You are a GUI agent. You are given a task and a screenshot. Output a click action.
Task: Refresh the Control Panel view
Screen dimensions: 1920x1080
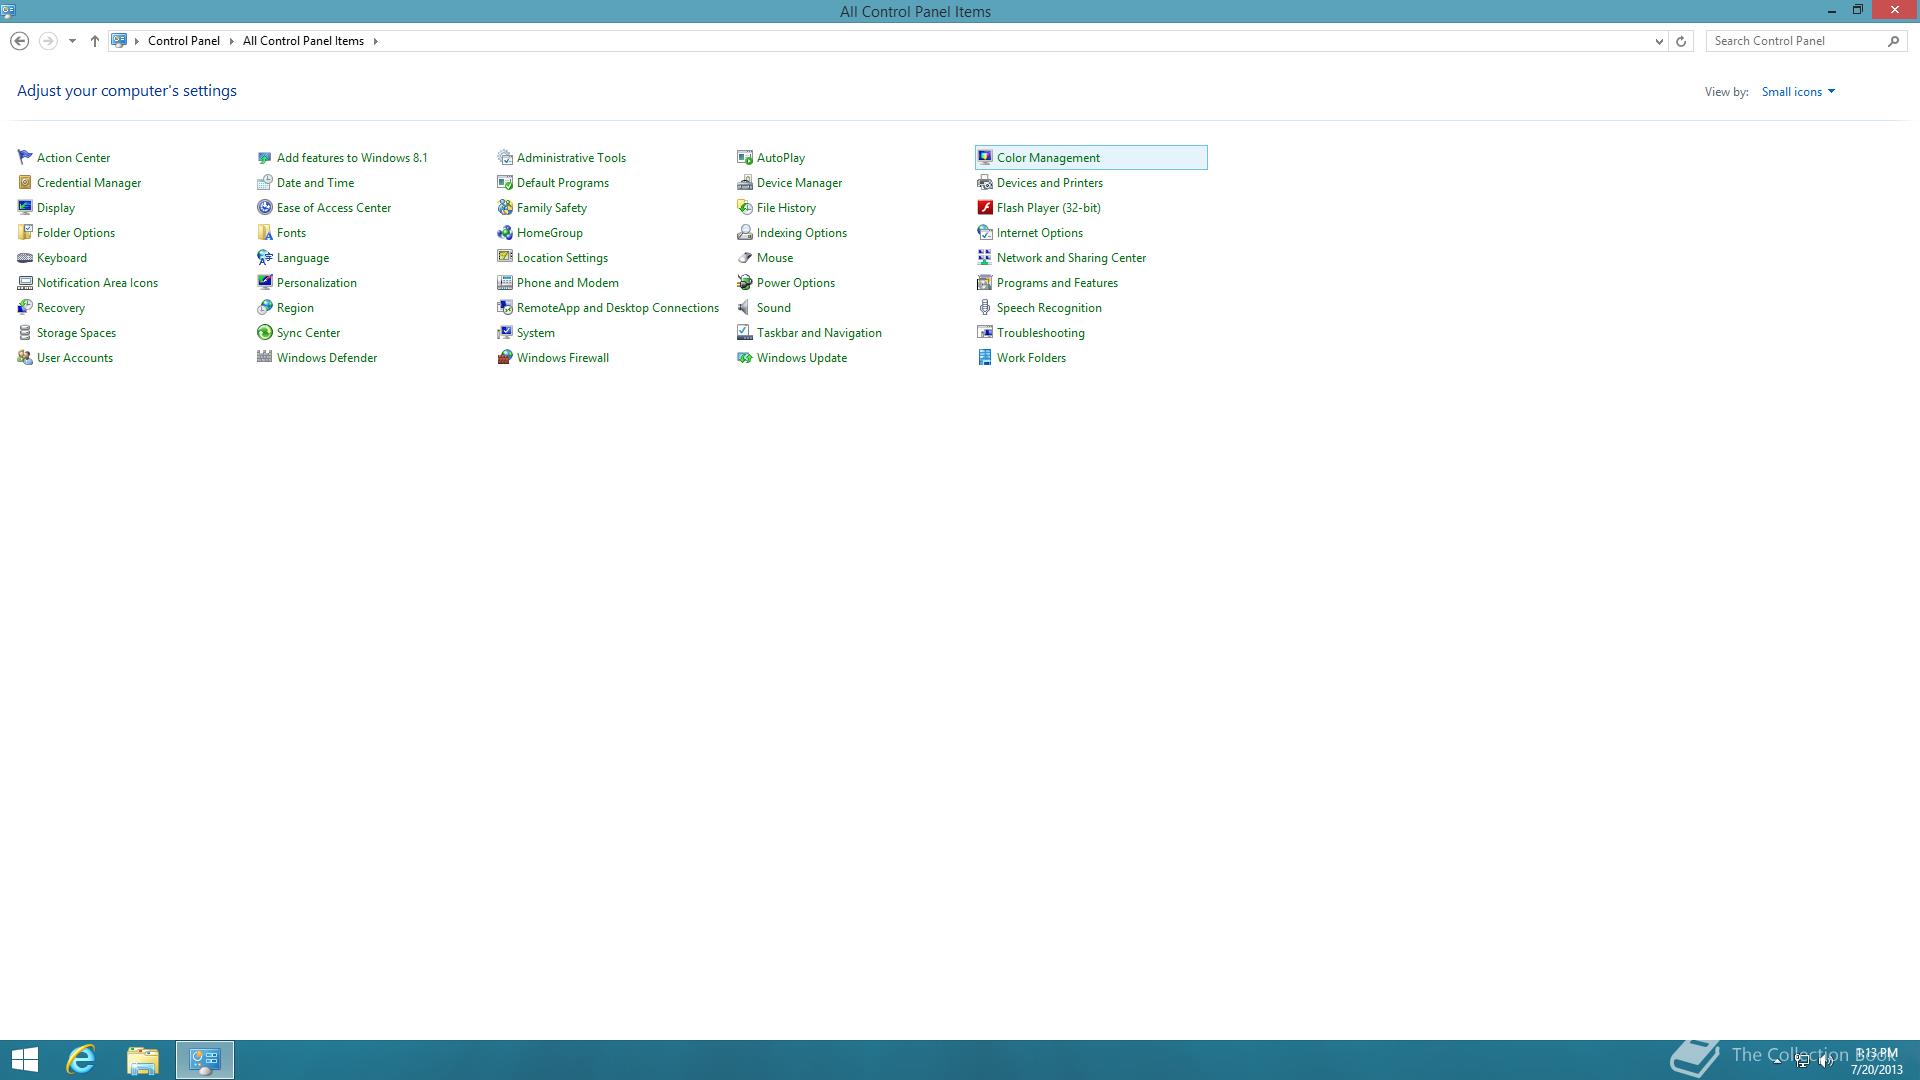coord(1681,41)
